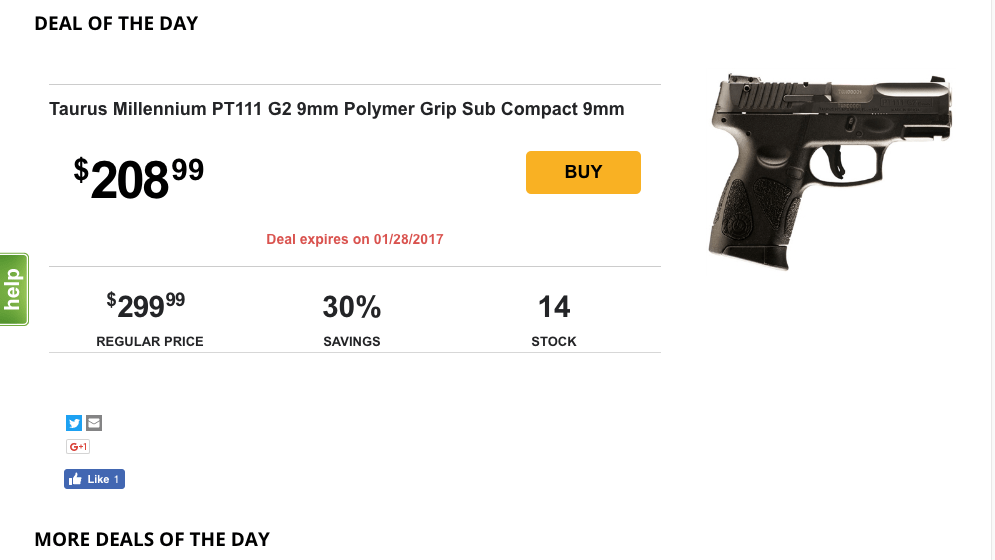Click the DEAL OF THE DAY heading
The height and width of the screenshot is (560, 995).
(x=116, y=23)
